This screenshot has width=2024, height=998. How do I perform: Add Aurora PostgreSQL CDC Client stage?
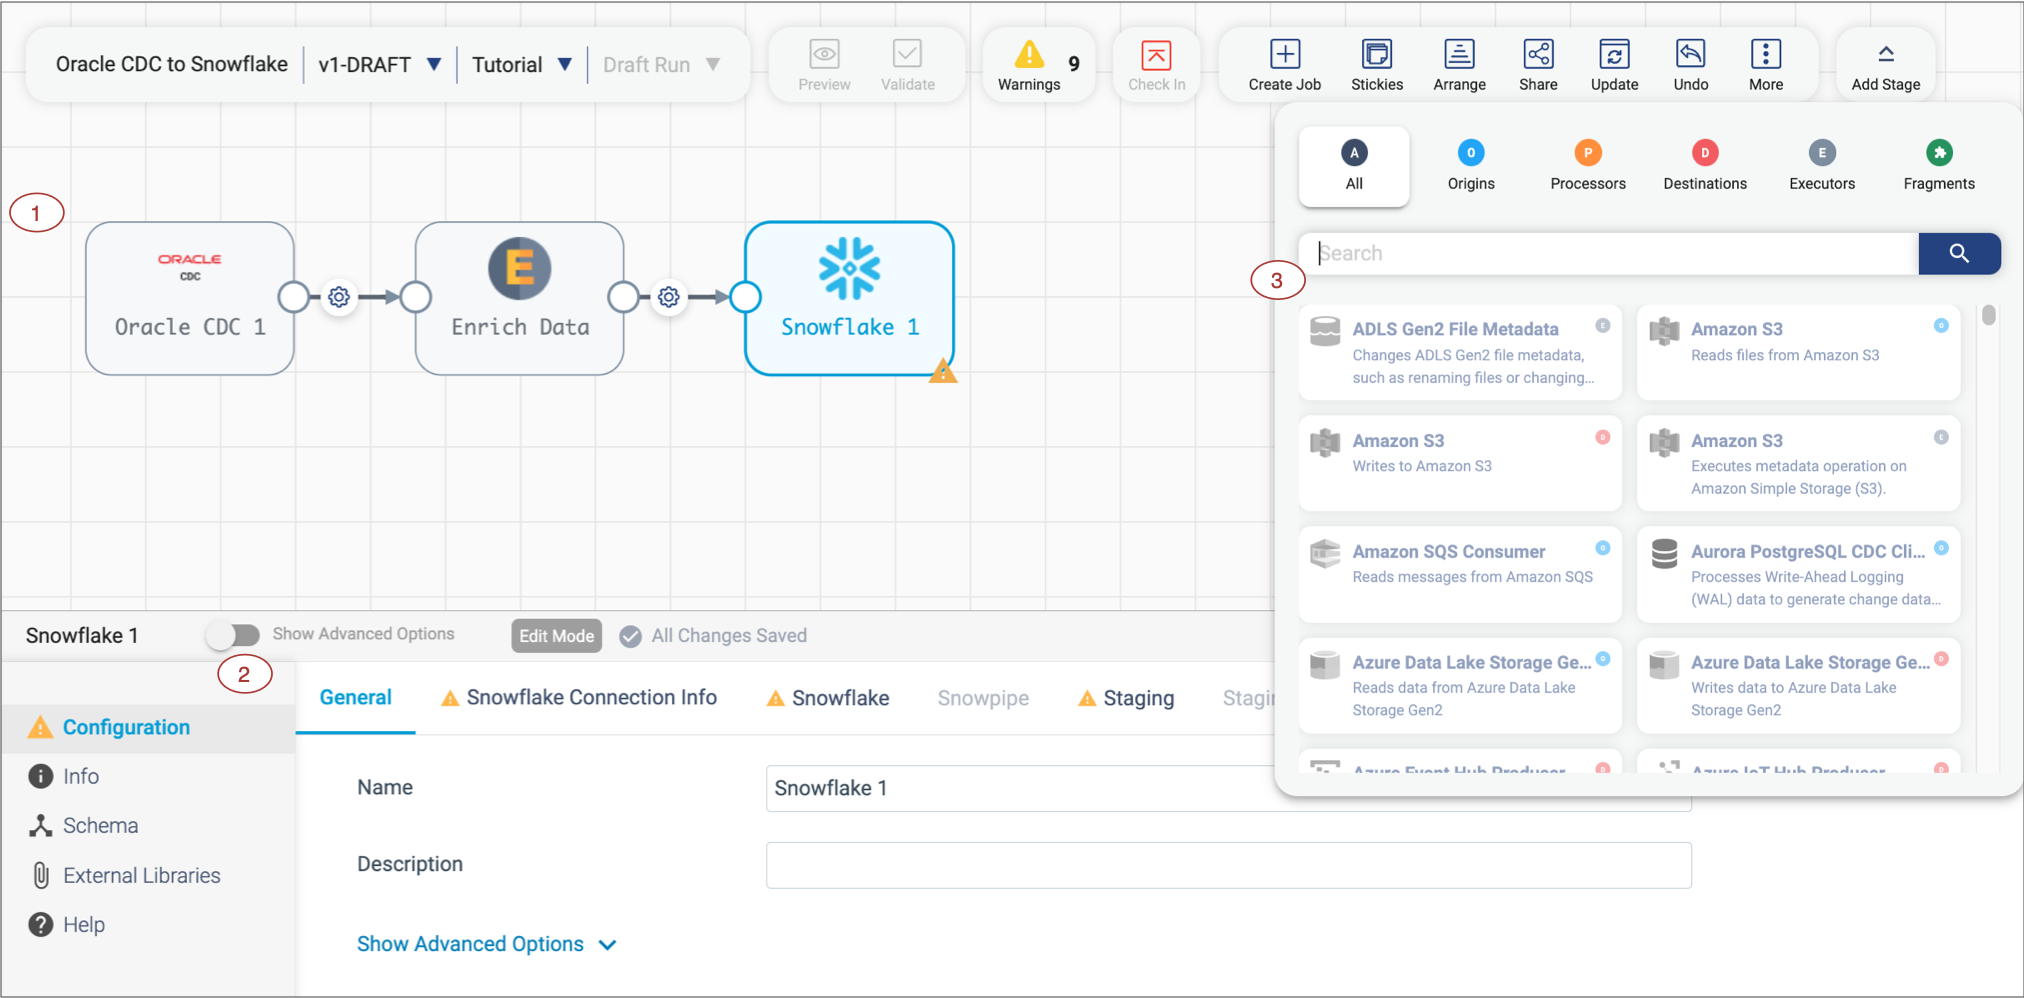(1798, 574)
